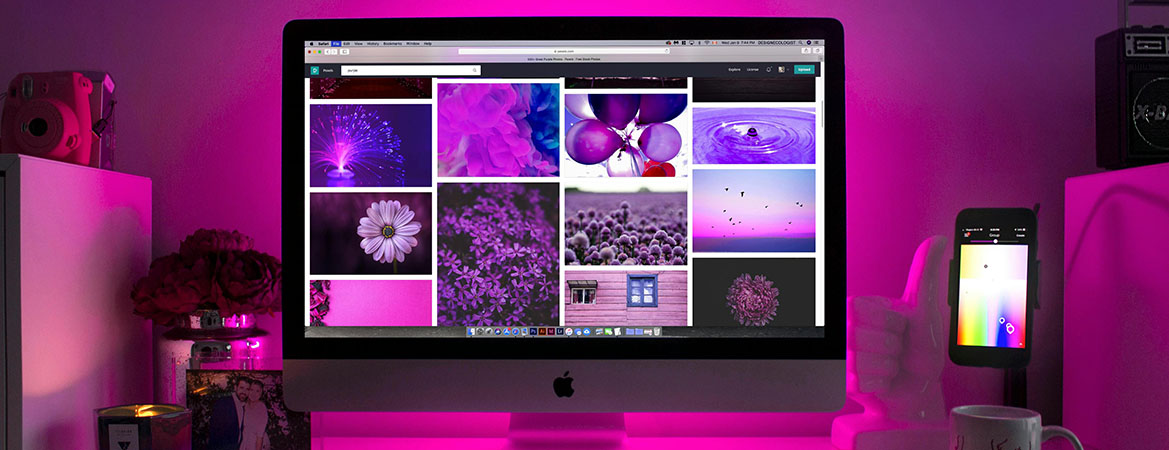Open the small purple flowers photo

pyautogui.click(x=498, y=254)
